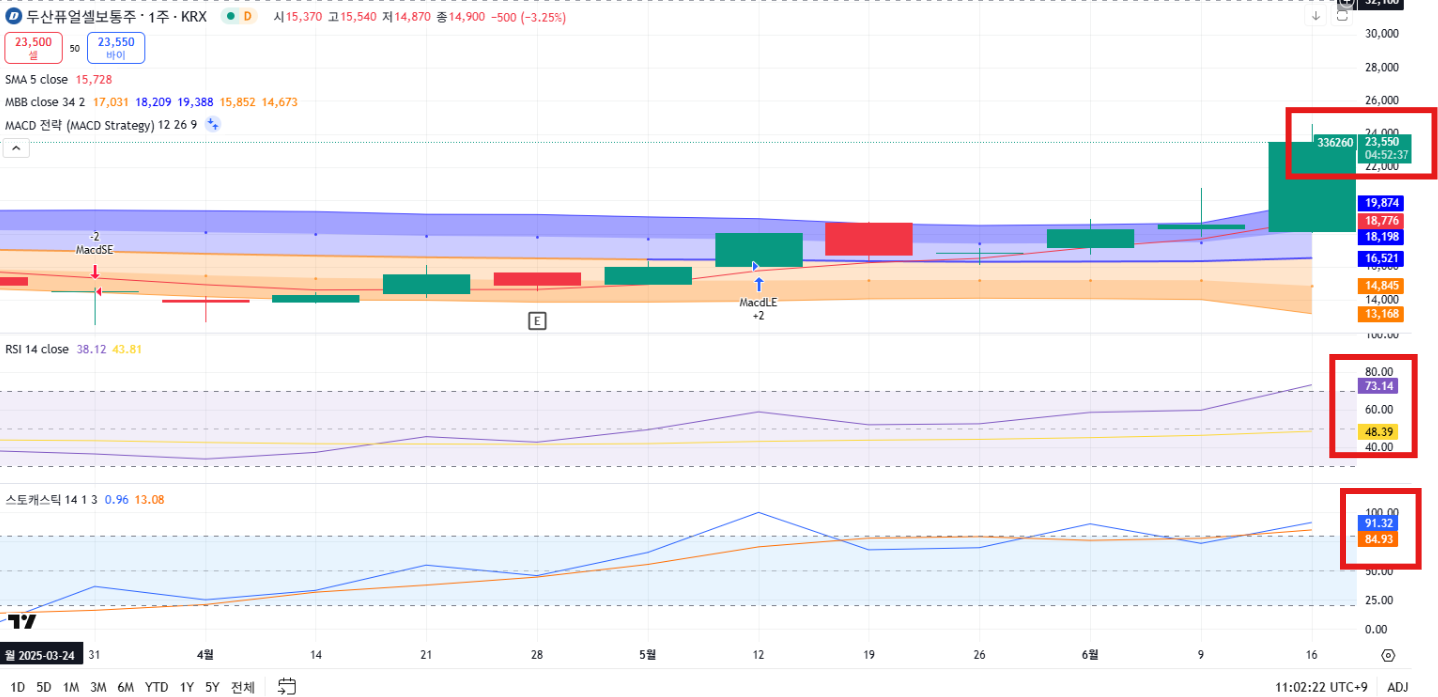
Task: Click the red 23,500 sell button
Action: pos(33,48)
